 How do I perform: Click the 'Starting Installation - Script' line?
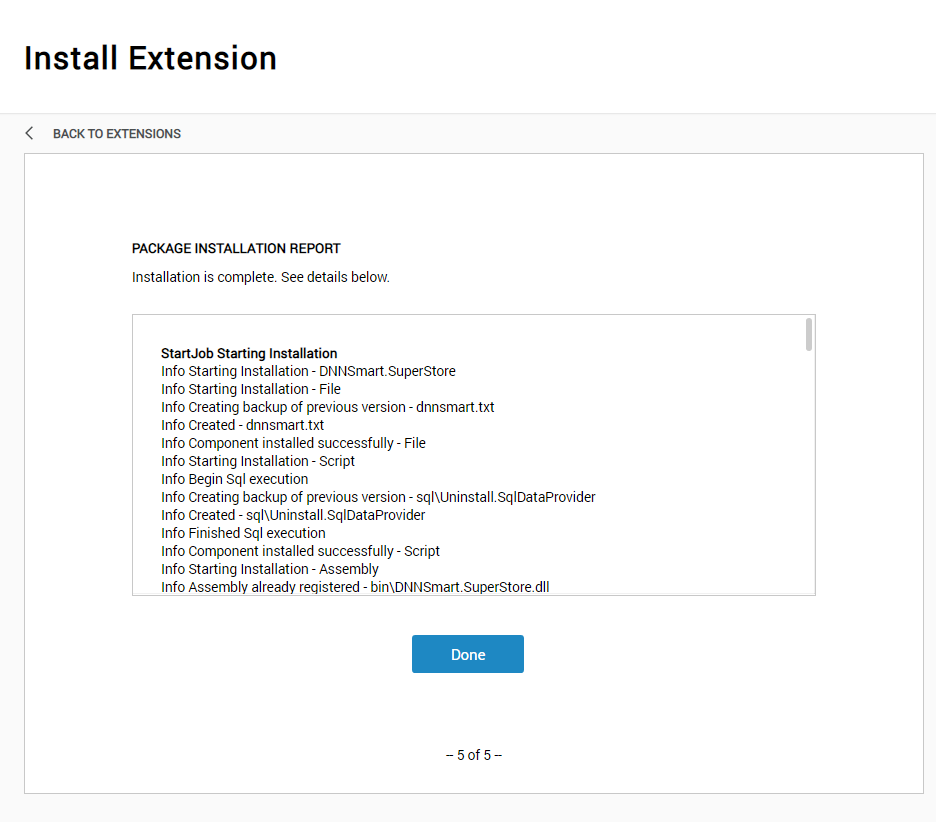pos(258,461)
